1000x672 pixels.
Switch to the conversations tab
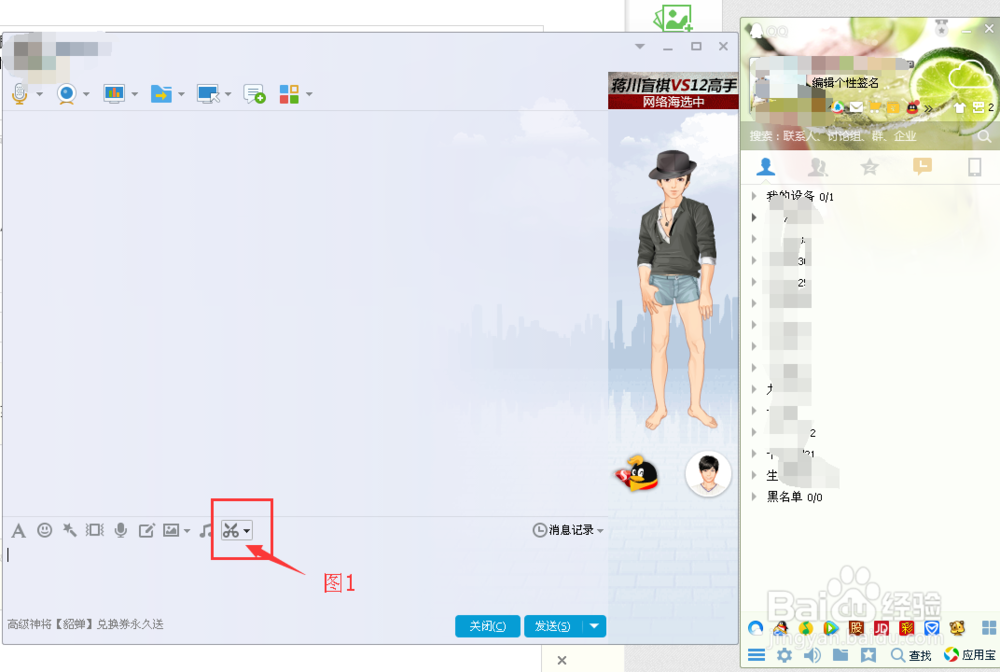(922, 167)
